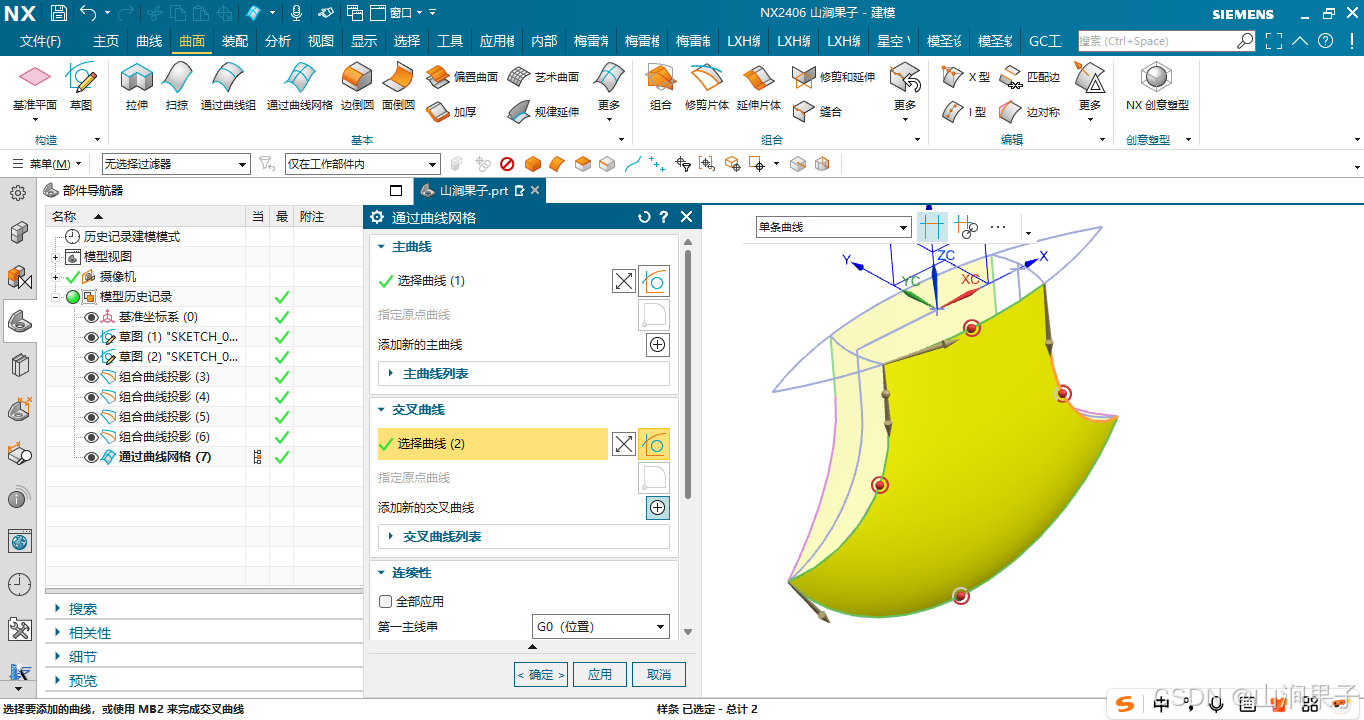Select the 面倒圆 face blend tool
1364x720 pixels.
pyautogui.click(x=398, y=86)
